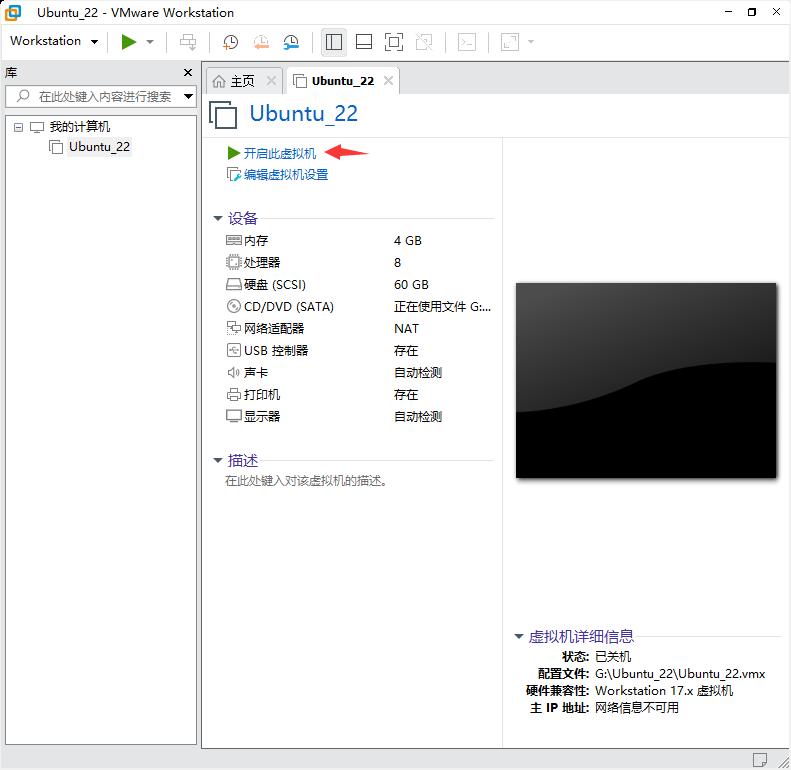The image size is (791, 770).
Task: Open the power options dropdown arrow
Action: (x=150, y=42)
